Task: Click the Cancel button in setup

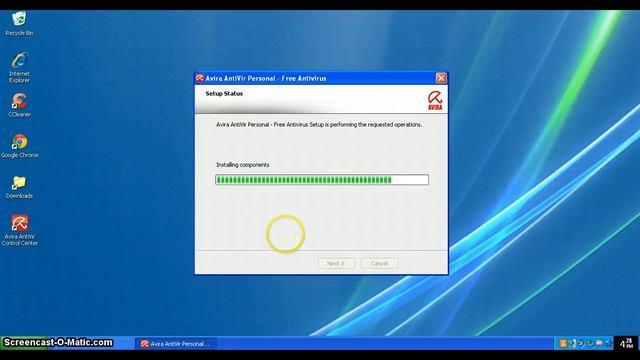Action: coord(379,263)
